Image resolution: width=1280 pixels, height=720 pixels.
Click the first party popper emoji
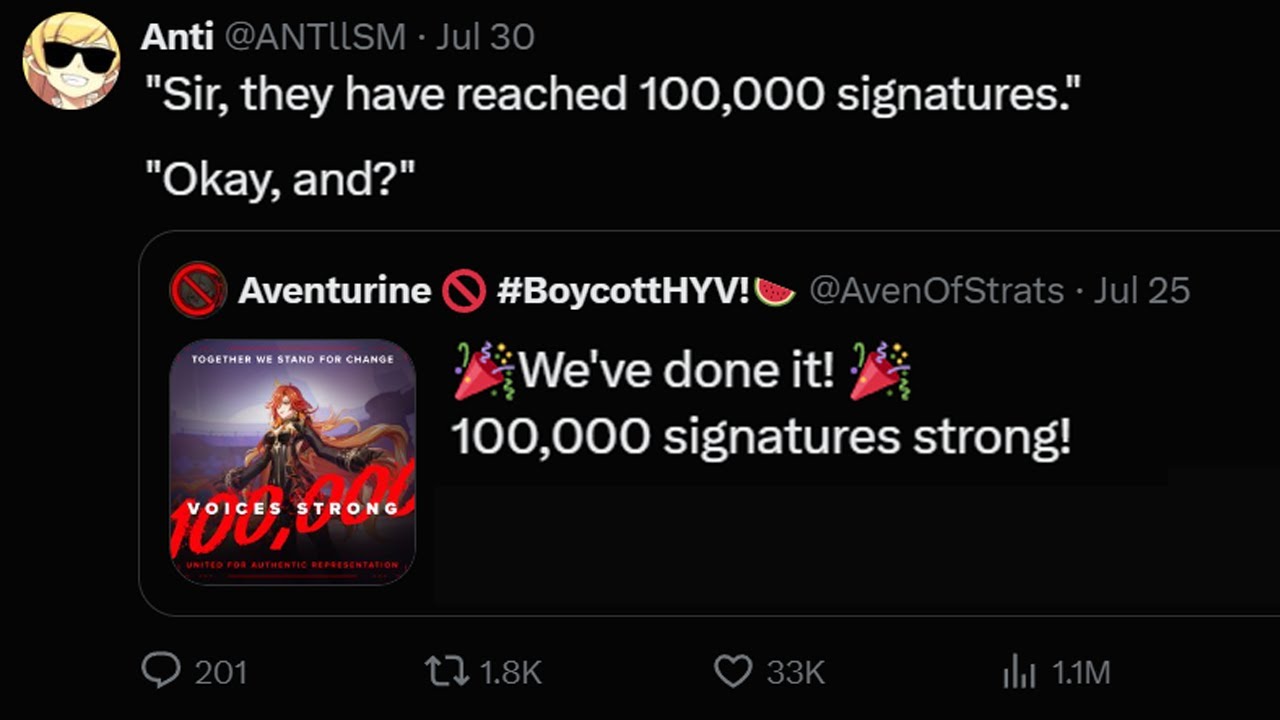point(483,371)
